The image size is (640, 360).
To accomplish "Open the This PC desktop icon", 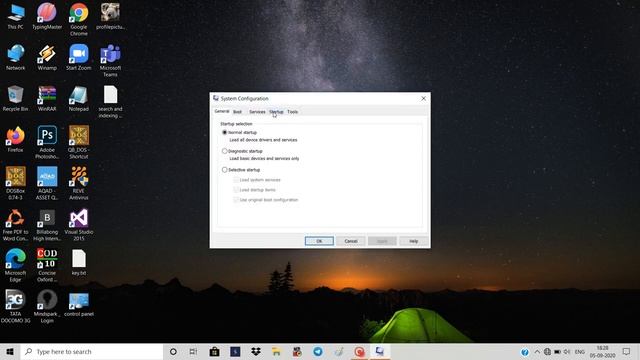I will 16,16.
